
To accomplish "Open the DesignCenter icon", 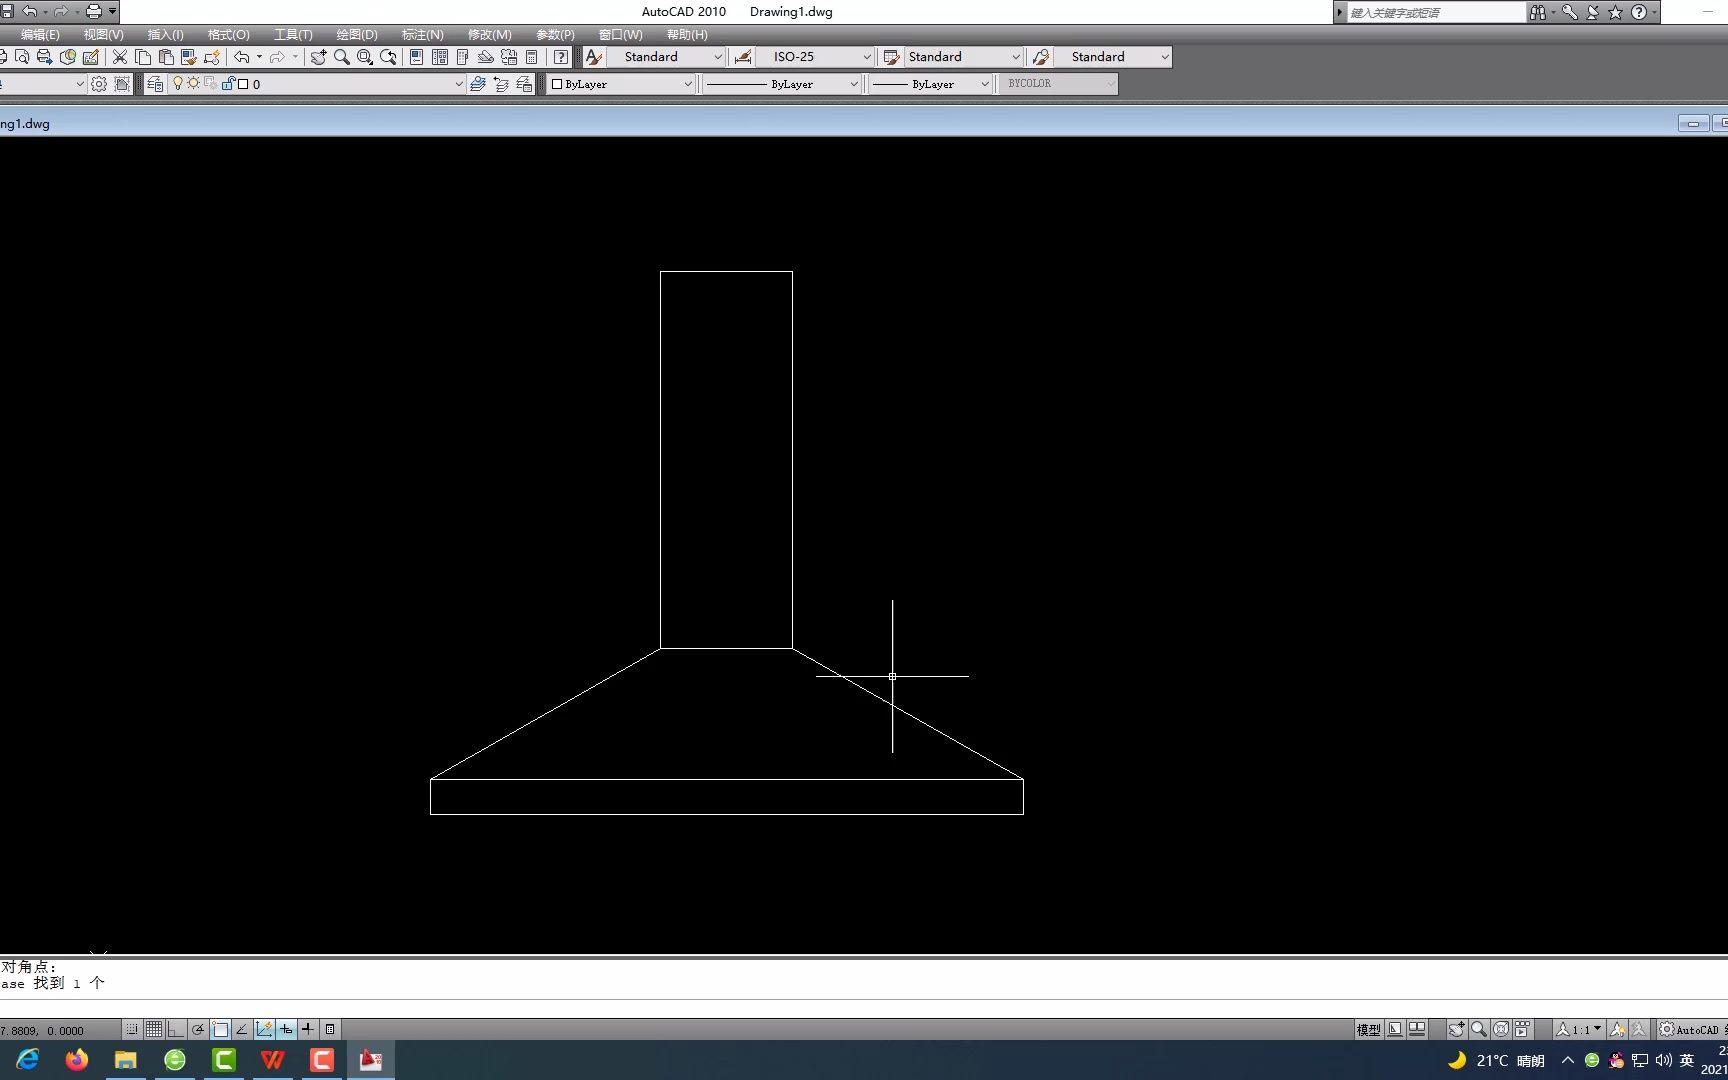I will 440,57.
